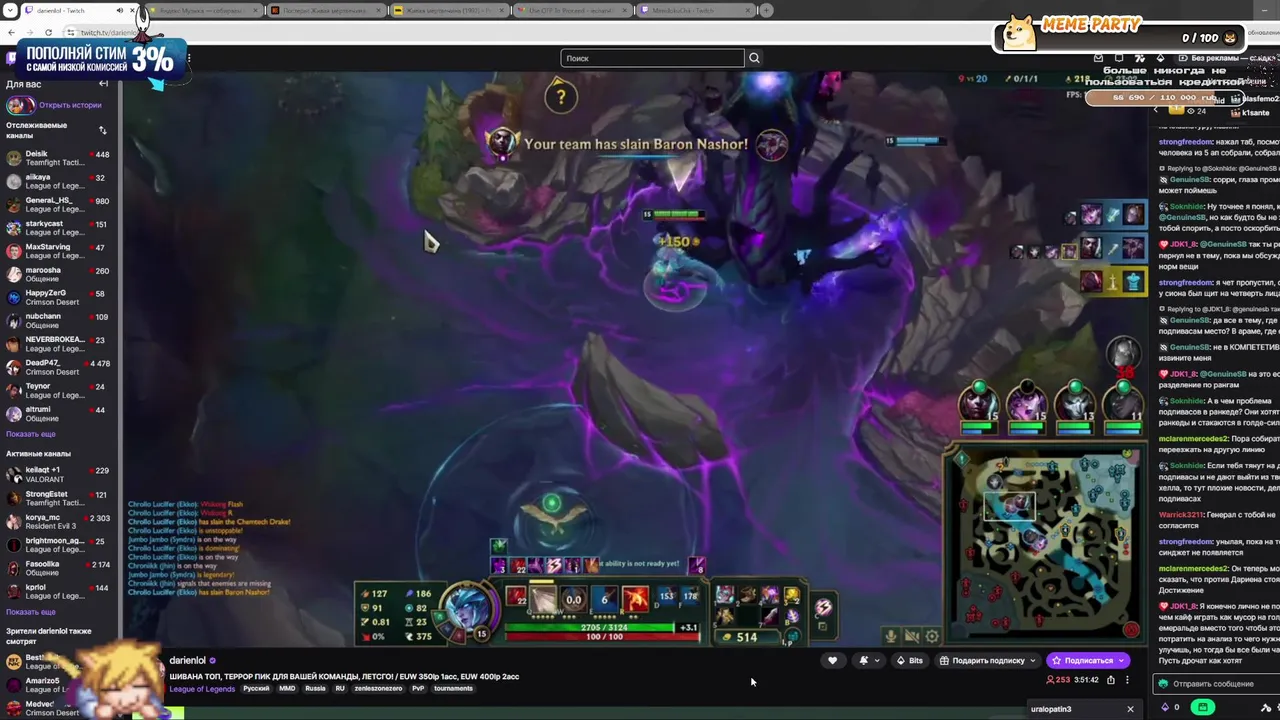The width and height of the screenshot is (1280, 720).
Task: Open DeadP47 channel in sidebar
Action: coord(60,367)
